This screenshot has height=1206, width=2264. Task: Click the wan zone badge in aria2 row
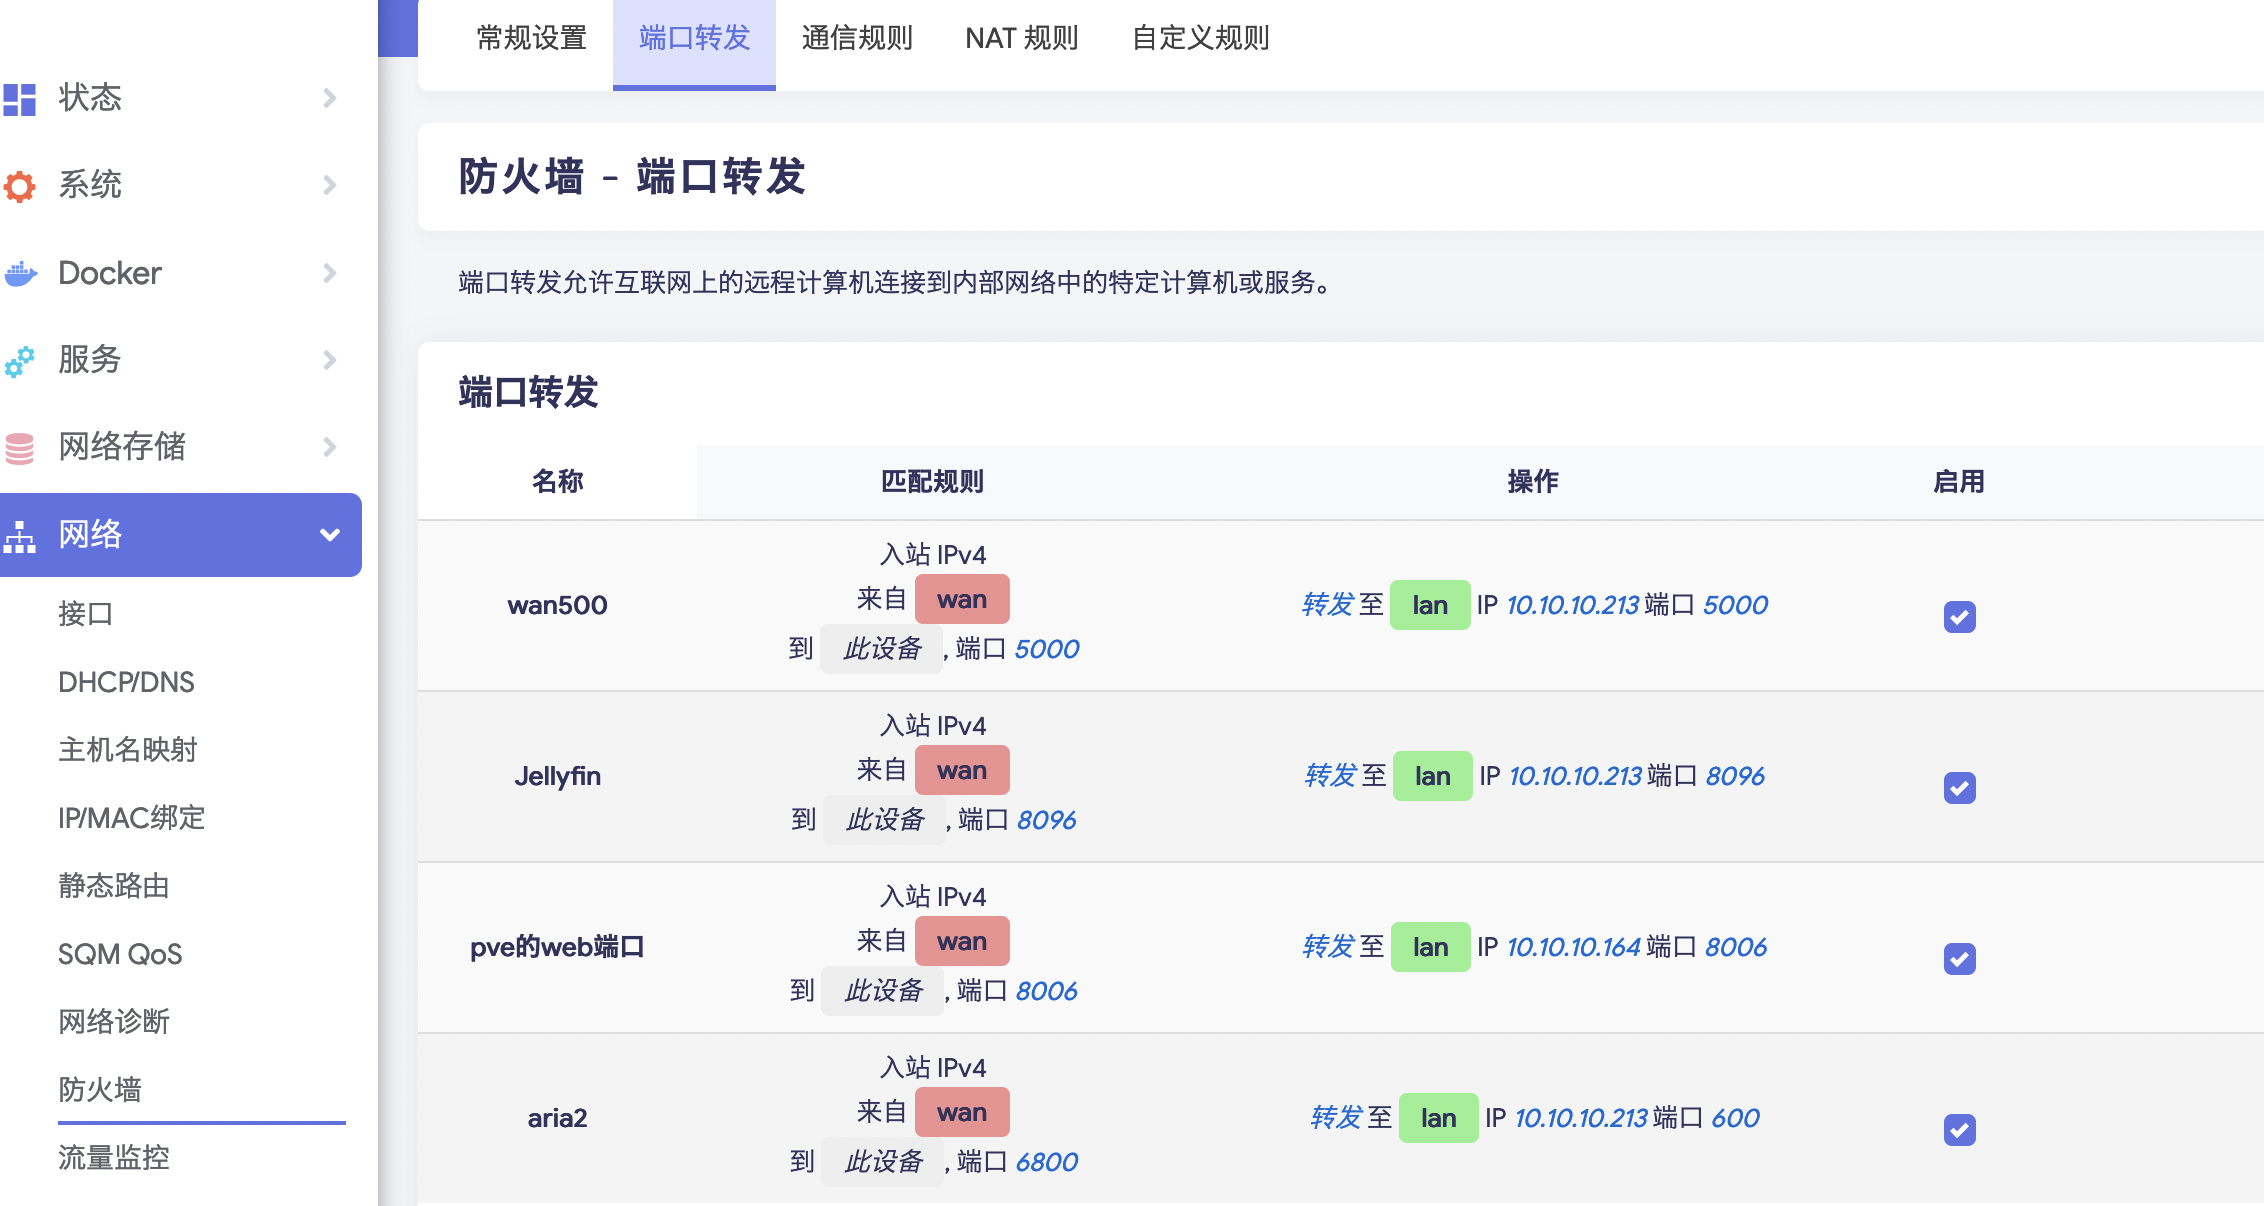pos(962,1113)
